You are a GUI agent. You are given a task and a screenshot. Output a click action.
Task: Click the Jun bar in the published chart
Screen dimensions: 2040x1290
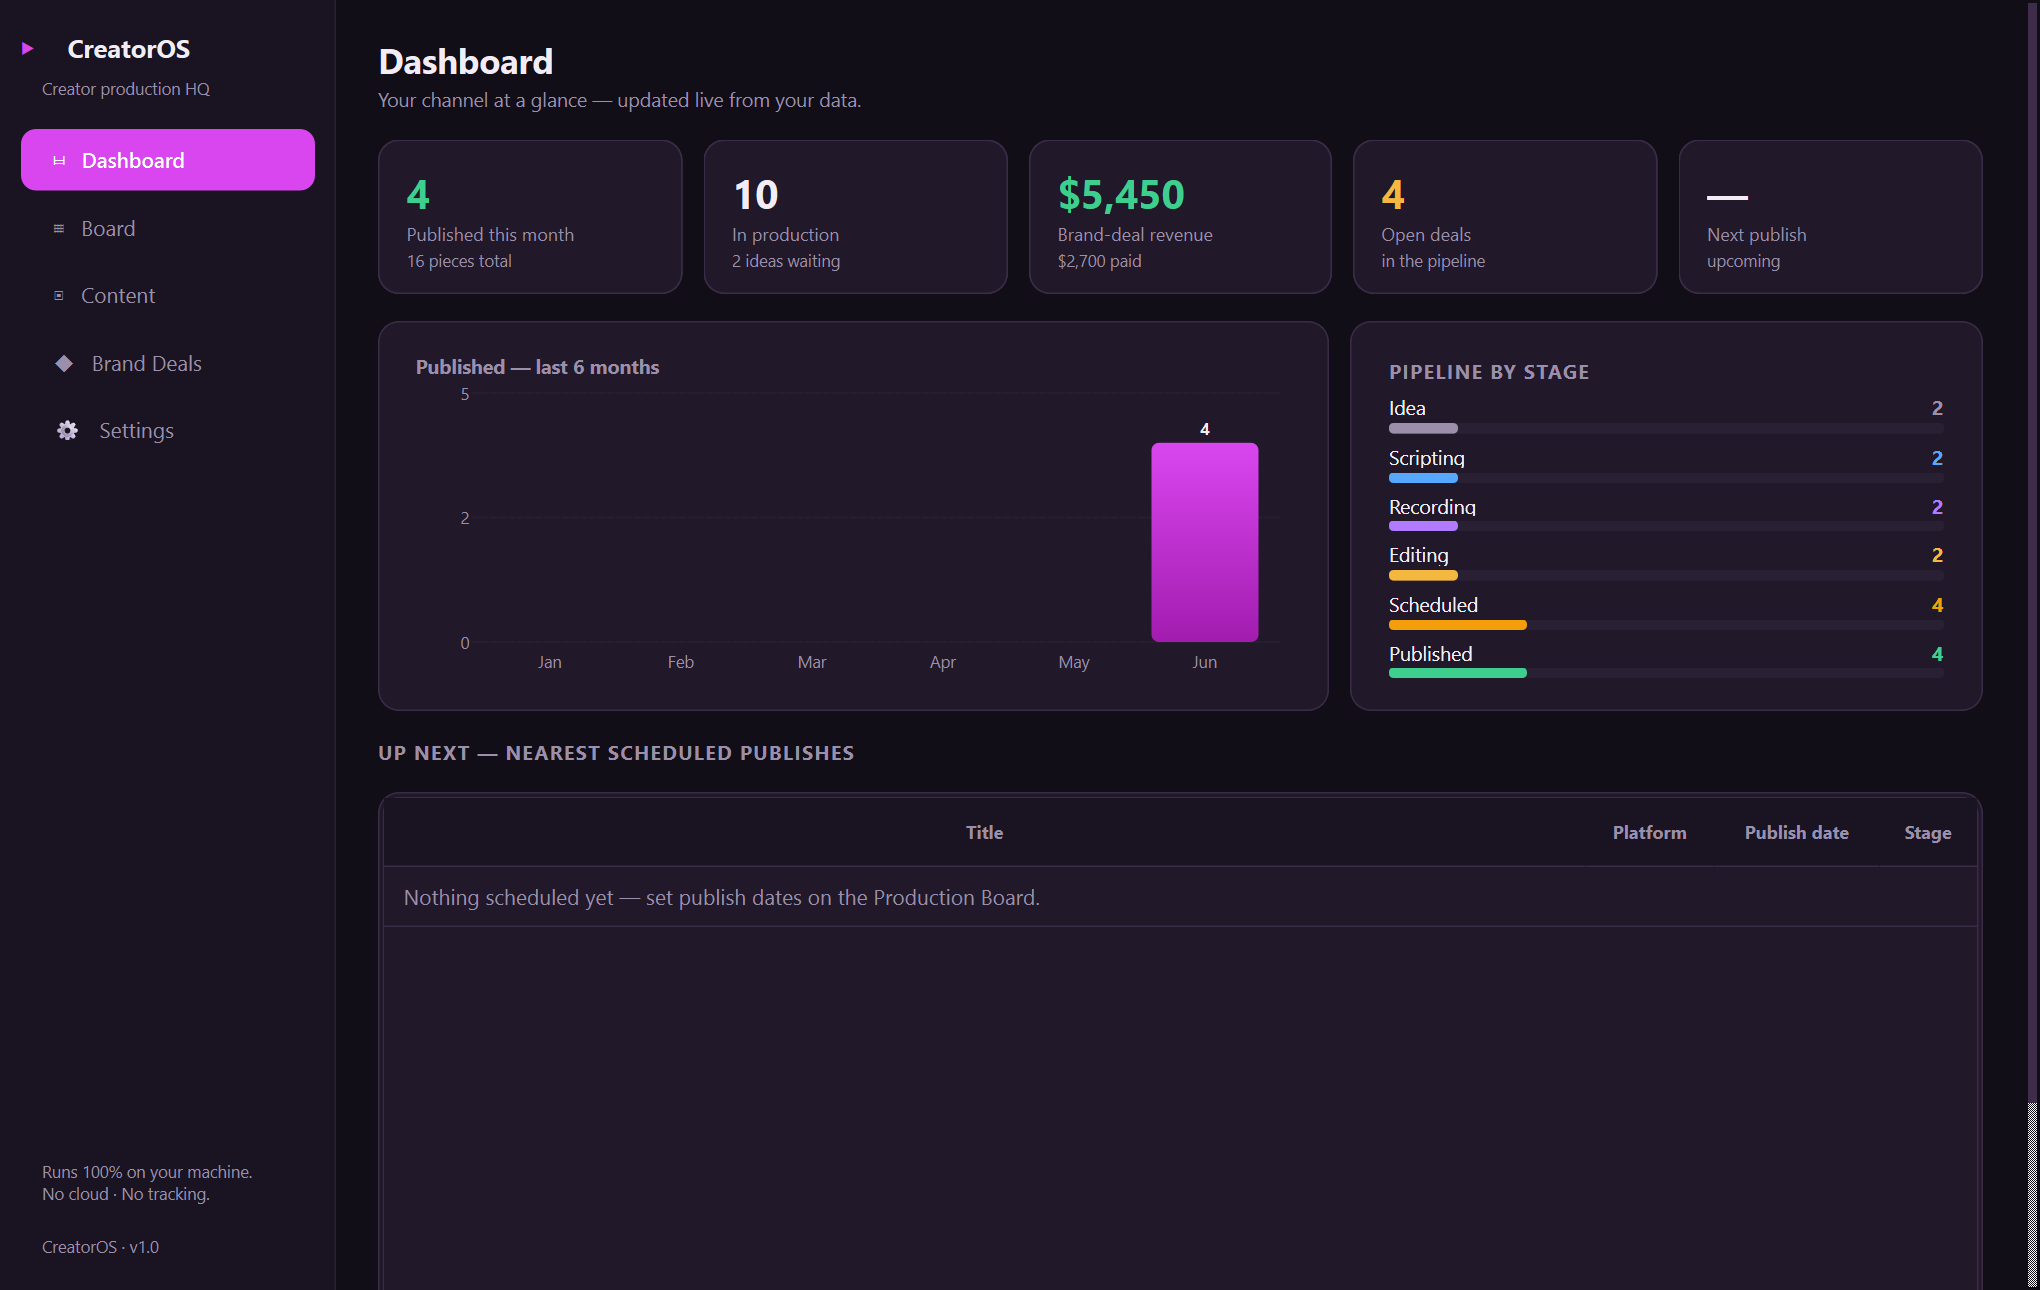(1205, 542)
